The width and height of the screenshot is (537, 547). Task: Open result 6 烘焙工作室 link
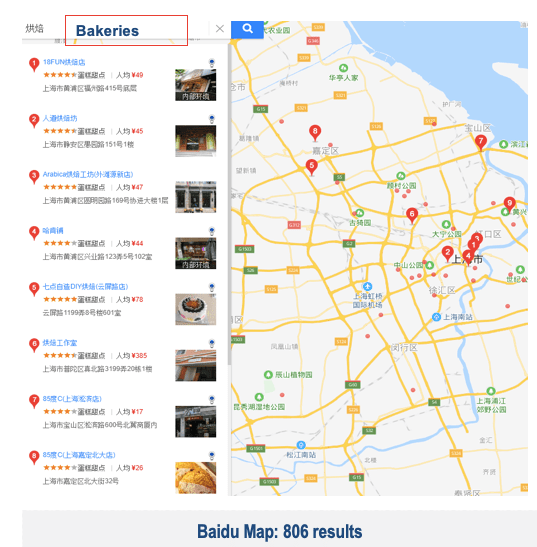tap(60, 343)
